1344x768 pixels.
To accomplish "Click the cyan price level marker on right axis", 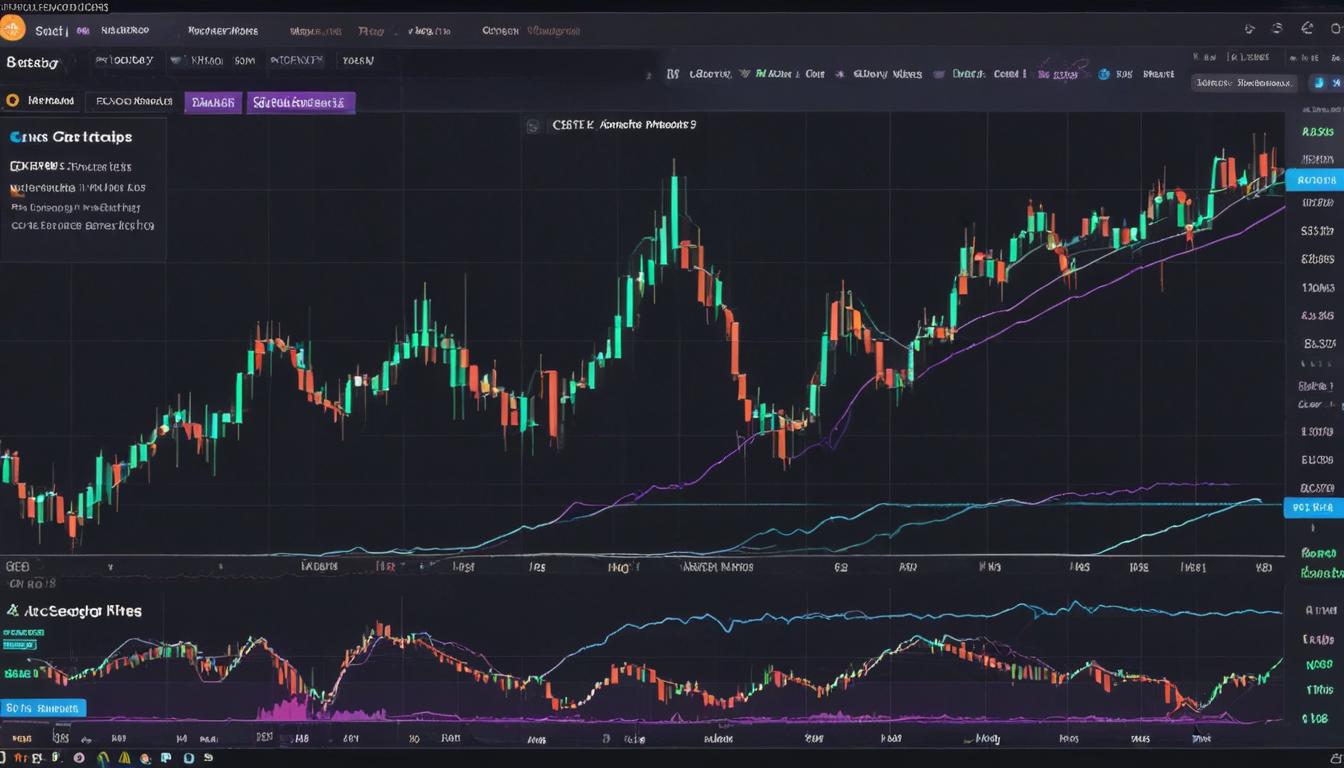I will coord(1313,507).
